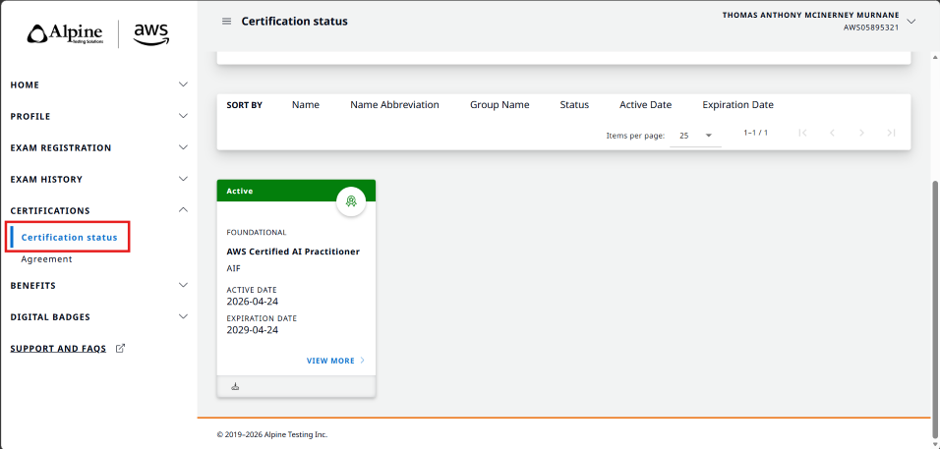Click the certification badge ribbon icon
940x449 pixels.
[351, 202]
